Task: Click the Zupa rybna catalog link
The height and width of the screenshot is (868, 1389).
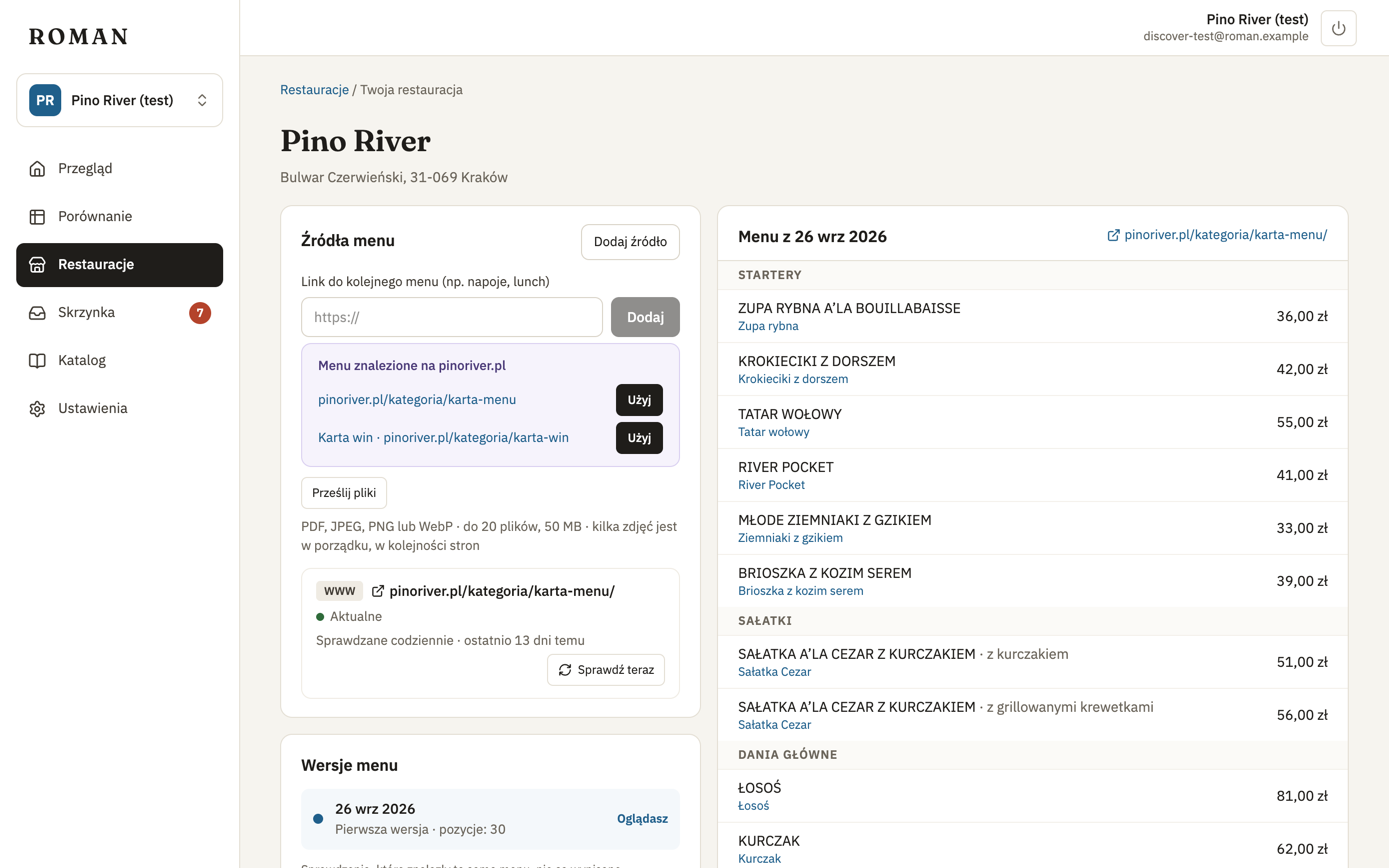Action: coord(768,326)
